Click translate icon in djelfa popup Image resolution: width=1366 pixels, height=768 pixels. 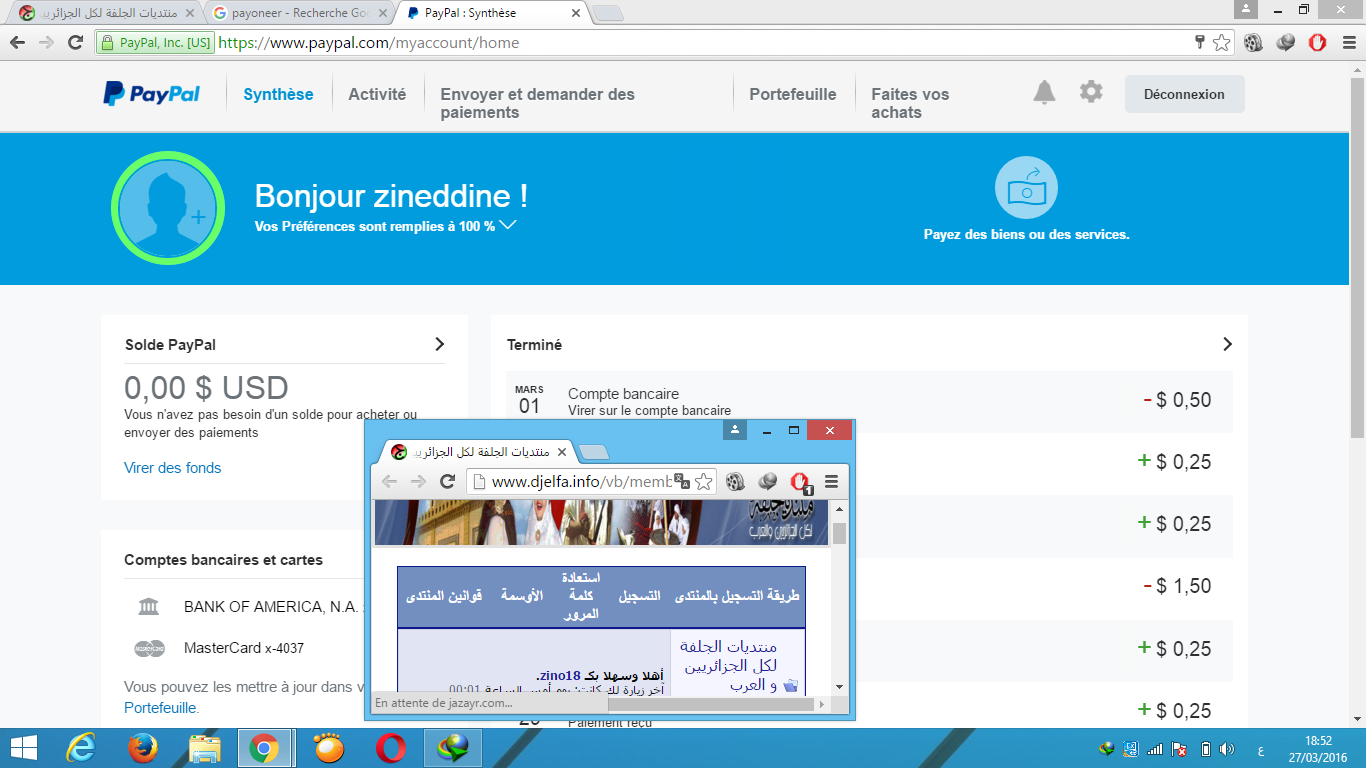pos(682,481)
